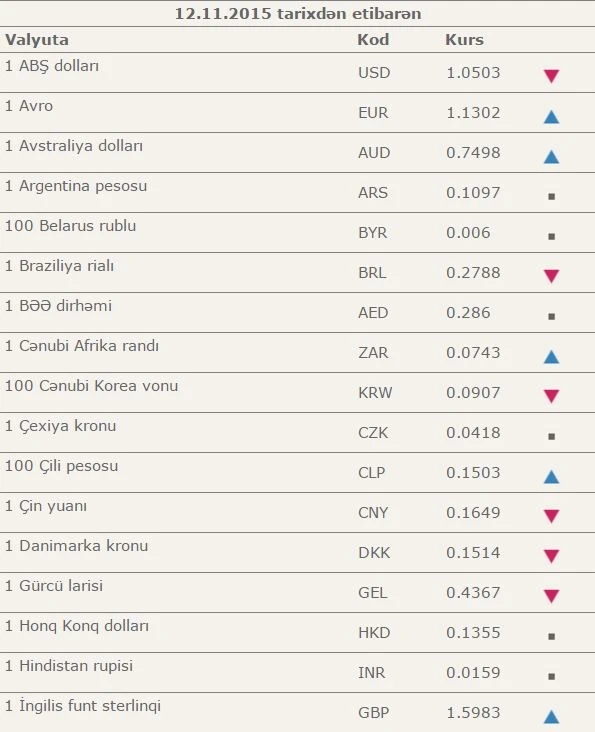Click the red down arrow beside USD
Image resolution: width=595 pixels, height=732 pixels.
(551, 76)
